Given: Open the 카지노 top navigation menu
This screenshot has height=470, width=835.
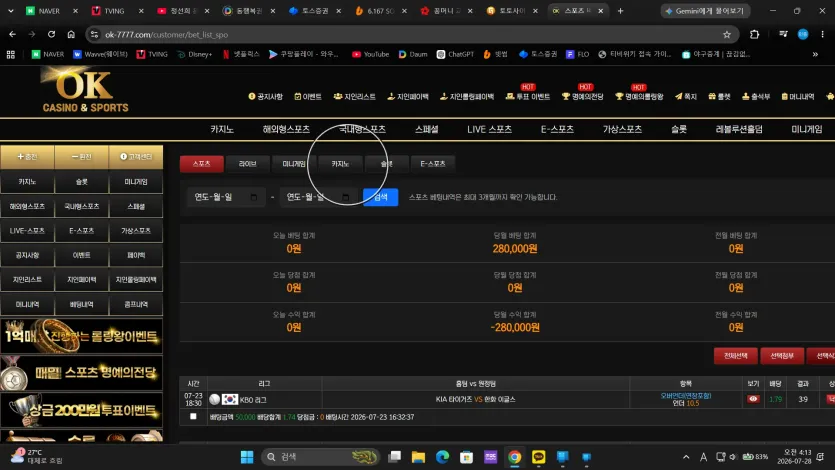Looking at the screenshot, I should (222, 129).
